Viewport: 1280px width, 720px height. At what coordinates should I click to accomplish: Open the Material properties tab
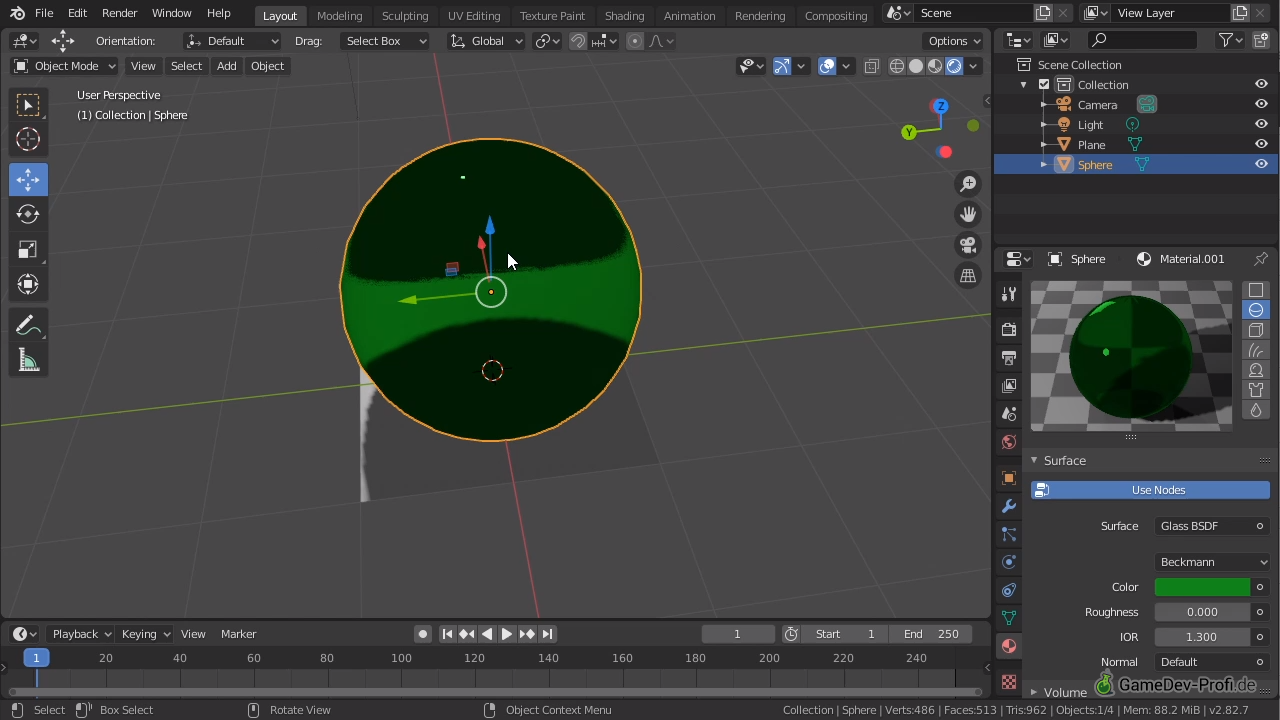coord(1009,646)
